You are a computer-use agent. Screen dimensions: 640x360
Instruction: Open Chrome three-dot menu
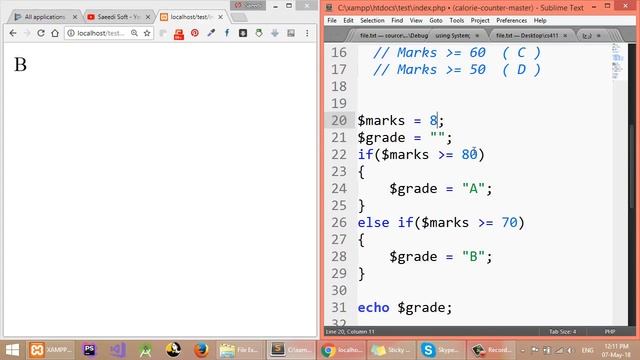[x=307, y=33]
